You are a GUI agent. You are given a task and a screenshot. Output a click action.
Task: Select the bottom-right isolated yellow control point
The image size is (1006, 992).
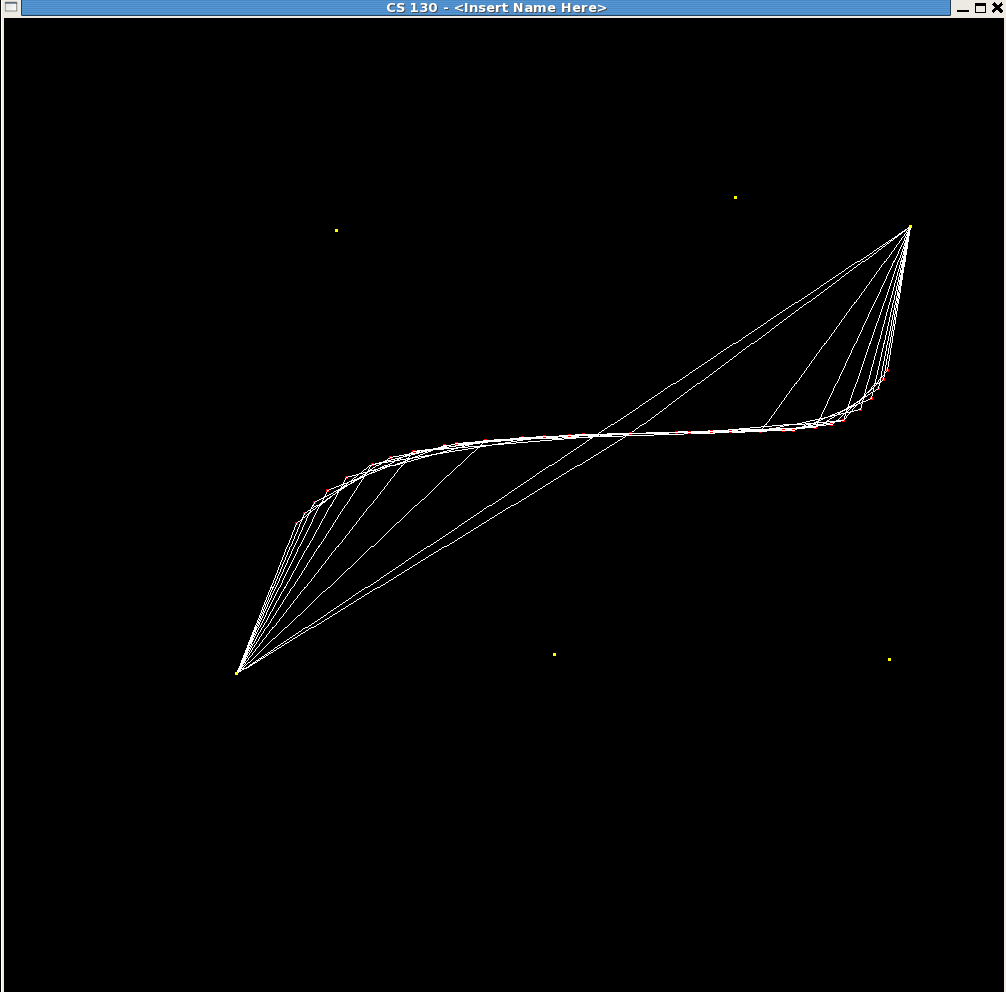click(889, 660)
